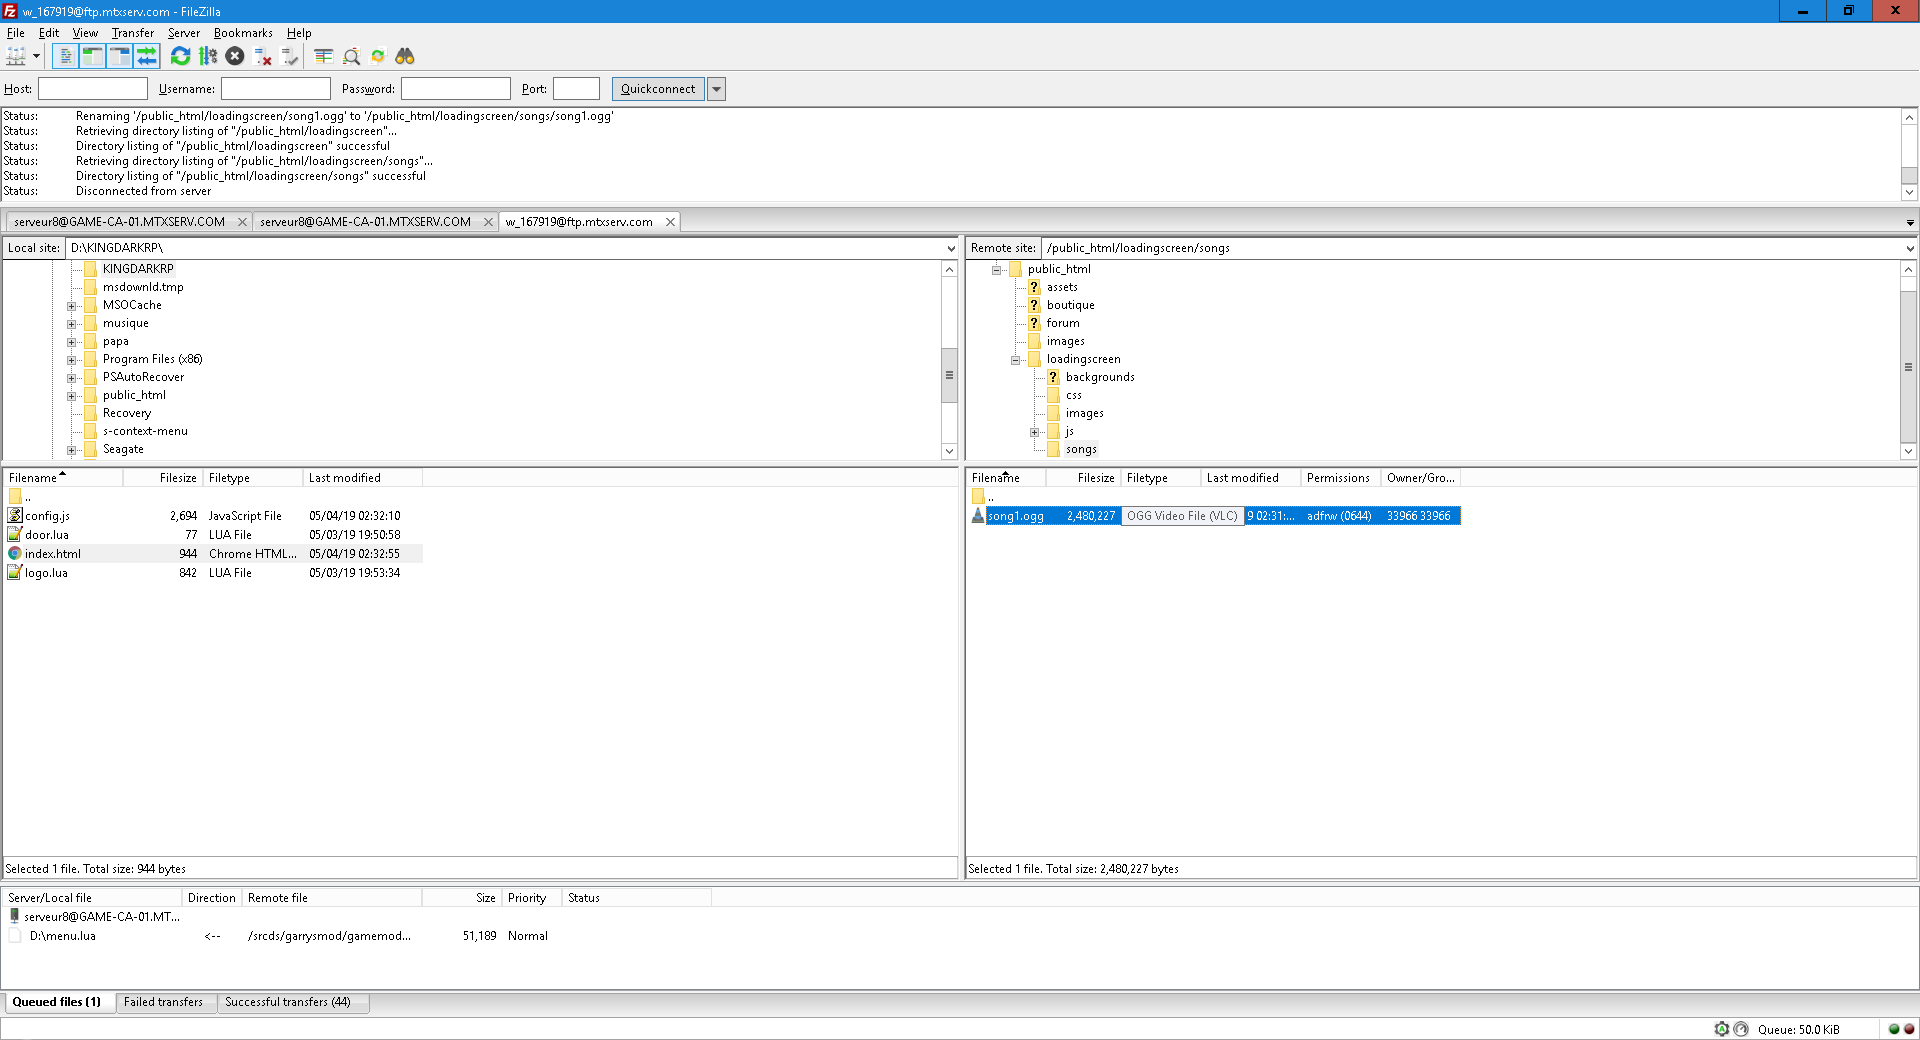The image size is (1920, 1040).
Task: Expand the Seagate folder node
Action: click(71, 450)
